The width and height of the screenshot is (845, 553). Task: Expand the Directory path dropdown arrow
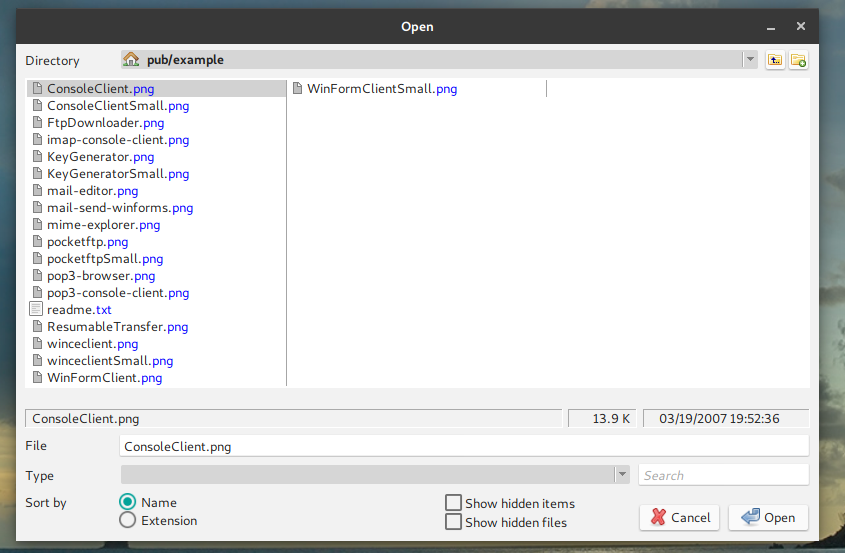[x=750, y=60]
